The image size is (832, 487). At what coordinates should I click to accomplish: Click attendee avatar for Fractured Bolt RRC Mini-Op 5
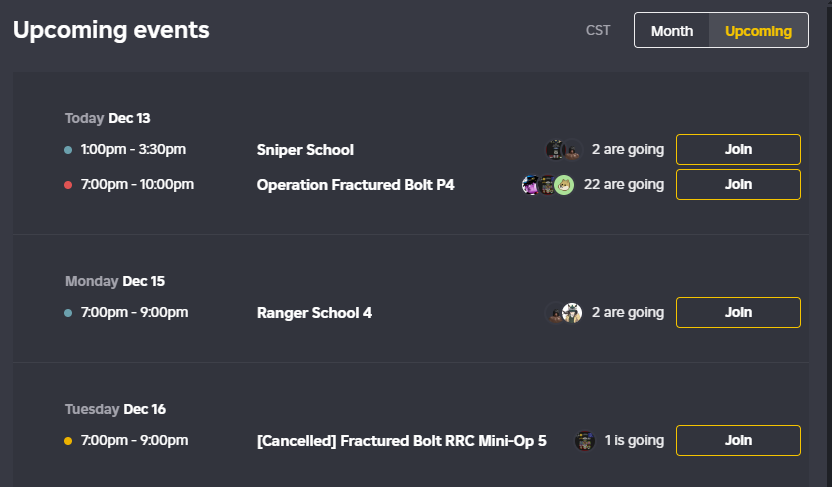[x=585, y=441]
